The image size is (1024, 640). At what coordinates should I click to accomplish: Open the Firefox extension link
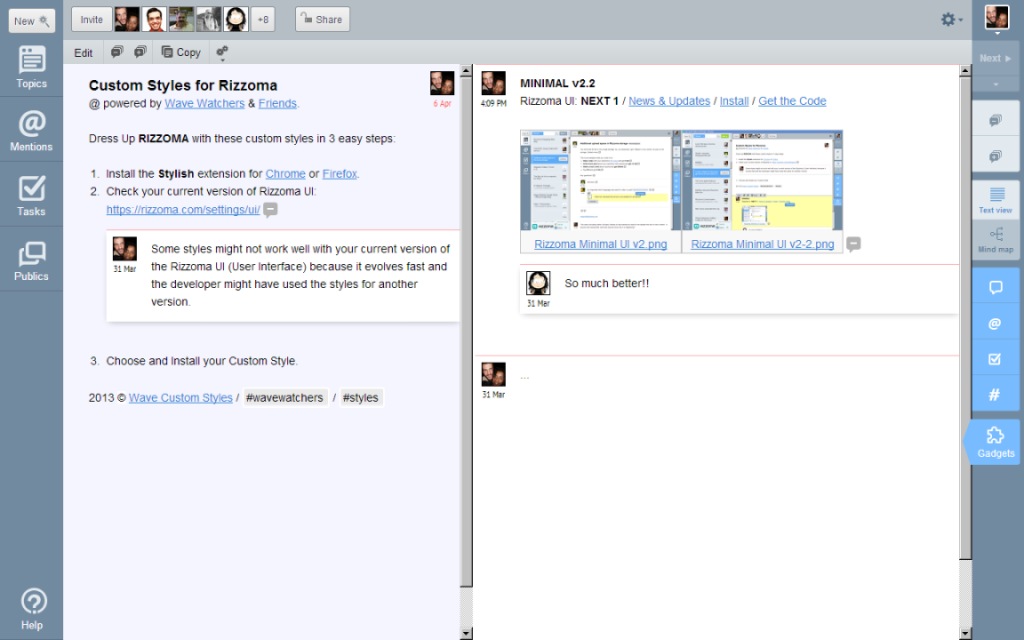(x=340, y=174)
